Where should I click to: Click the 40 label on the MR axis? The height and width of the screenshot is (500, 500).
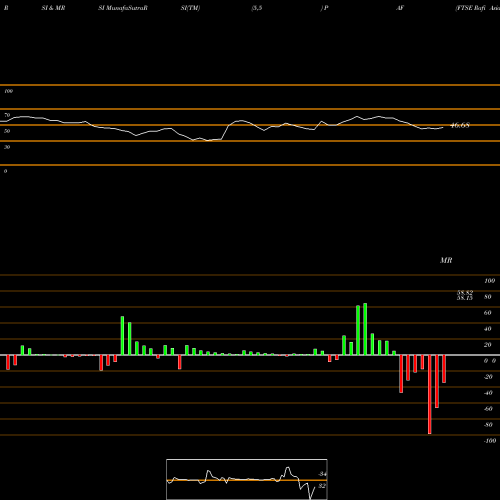pos(488,329)
